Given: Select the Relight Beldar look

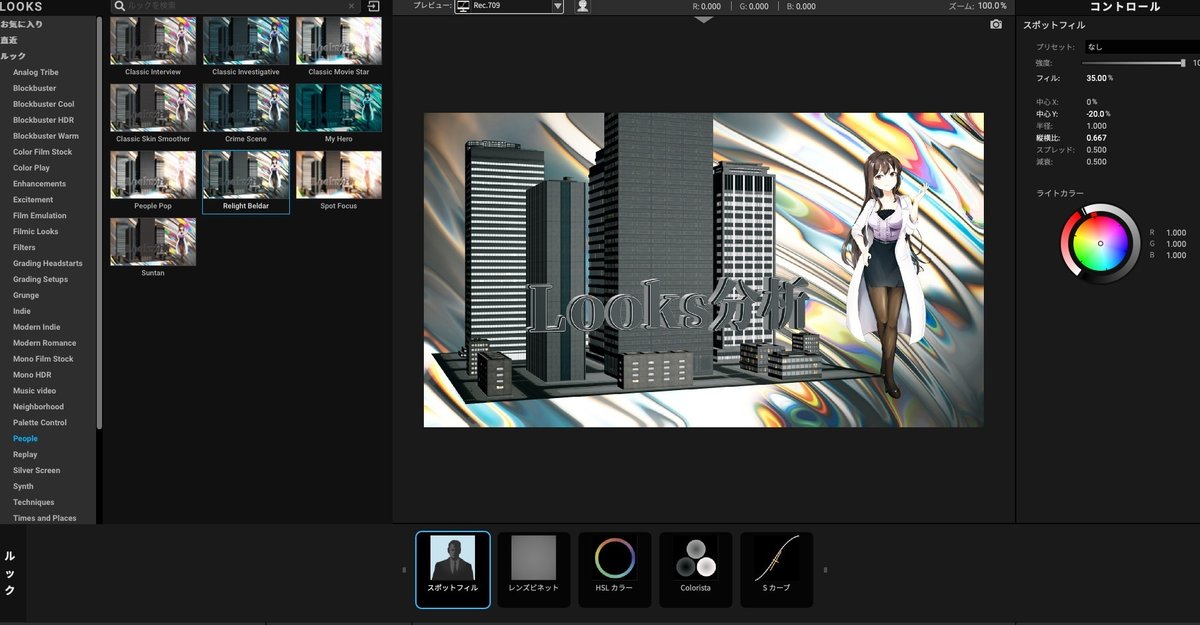Looking at the screenshot, I should pyautogui.click(x=246, y=181).
